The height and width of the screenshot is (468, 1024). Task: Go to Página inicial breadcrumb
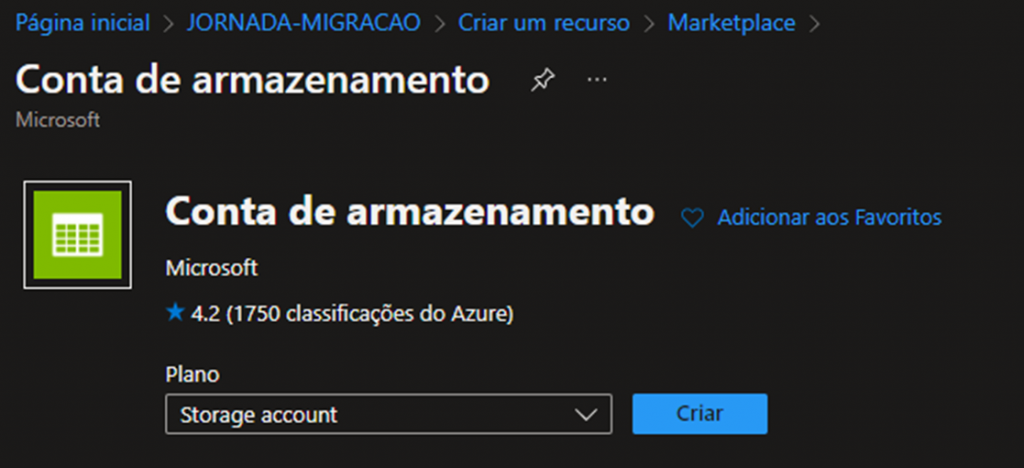point(83,23)
